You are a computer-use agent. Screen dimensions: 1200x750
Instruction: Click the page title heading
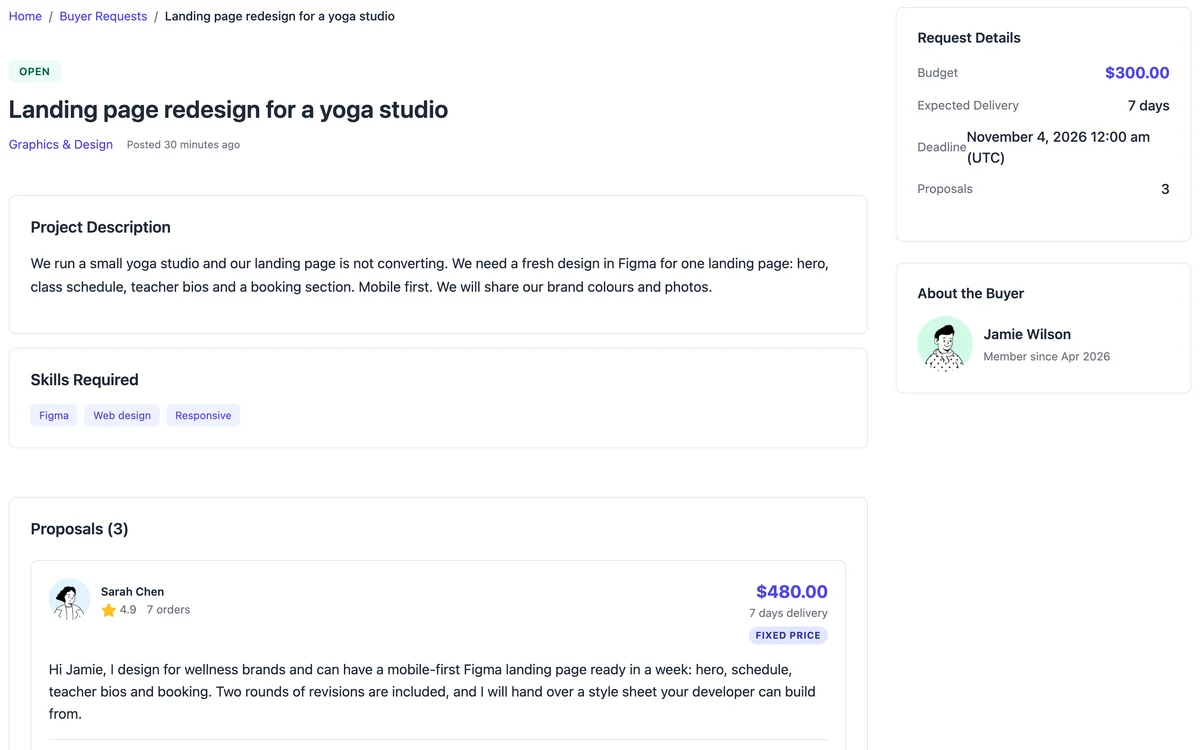[228, 109]
